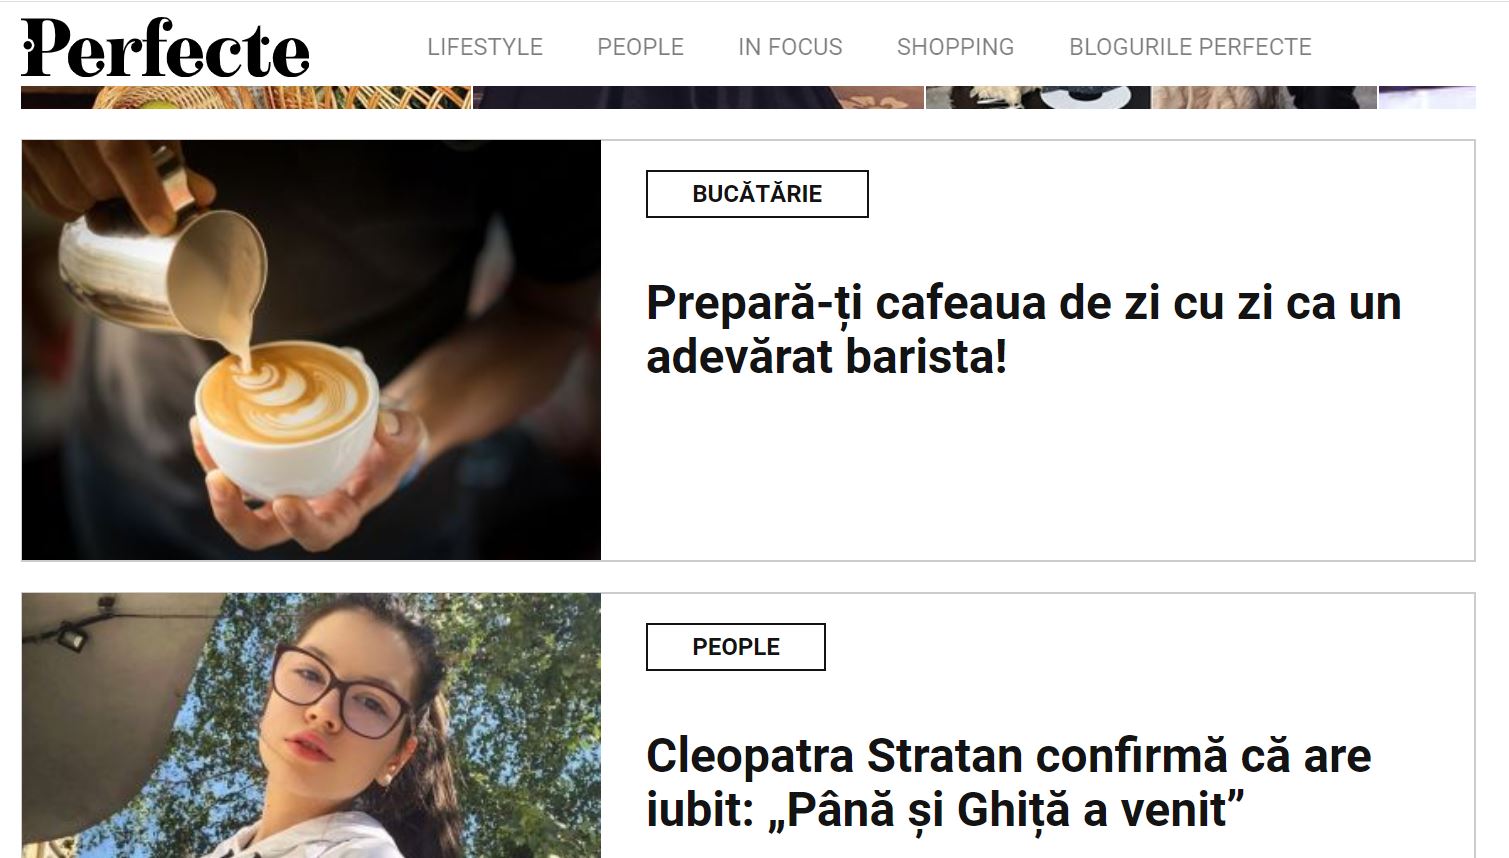Open the 'Cleopatra Stratan confirmă' article headline
The height and width of the screenshot is (858, 1509).
pos(1008,782)
